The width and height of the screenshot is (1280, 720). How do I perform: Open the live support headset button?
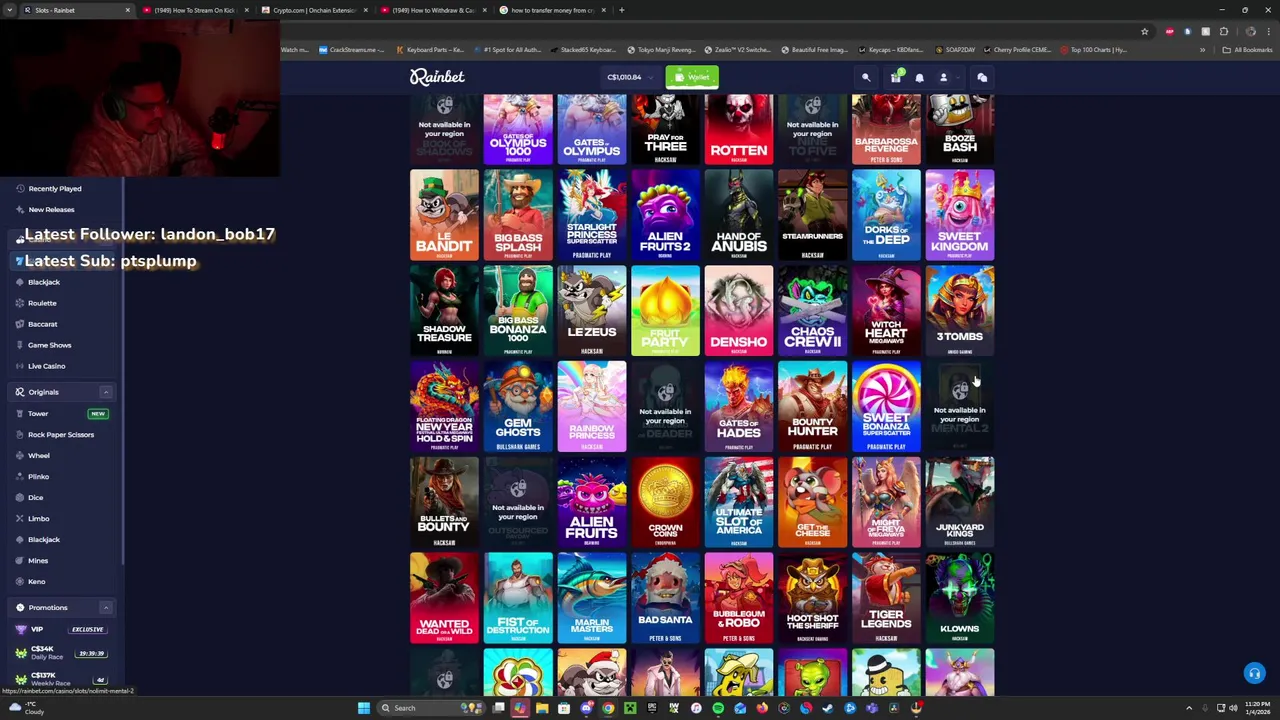[x=1254, y=673]
